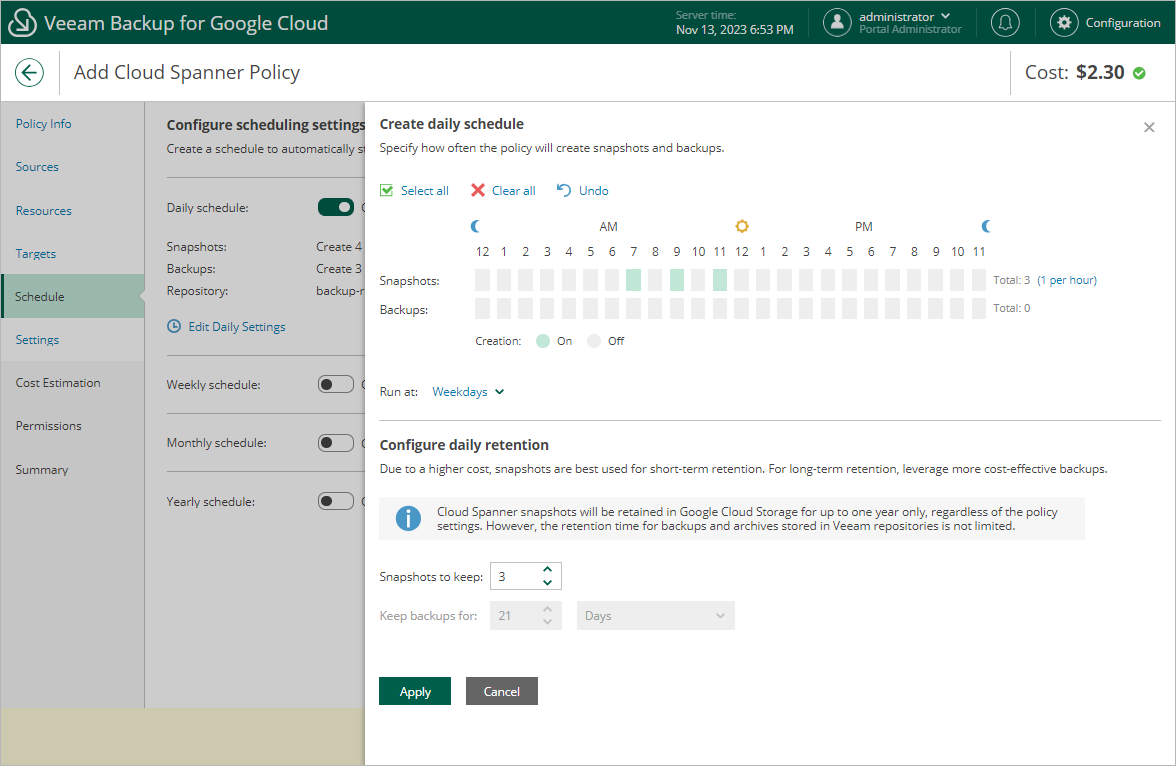Click the Undo link

pos(593,191)
